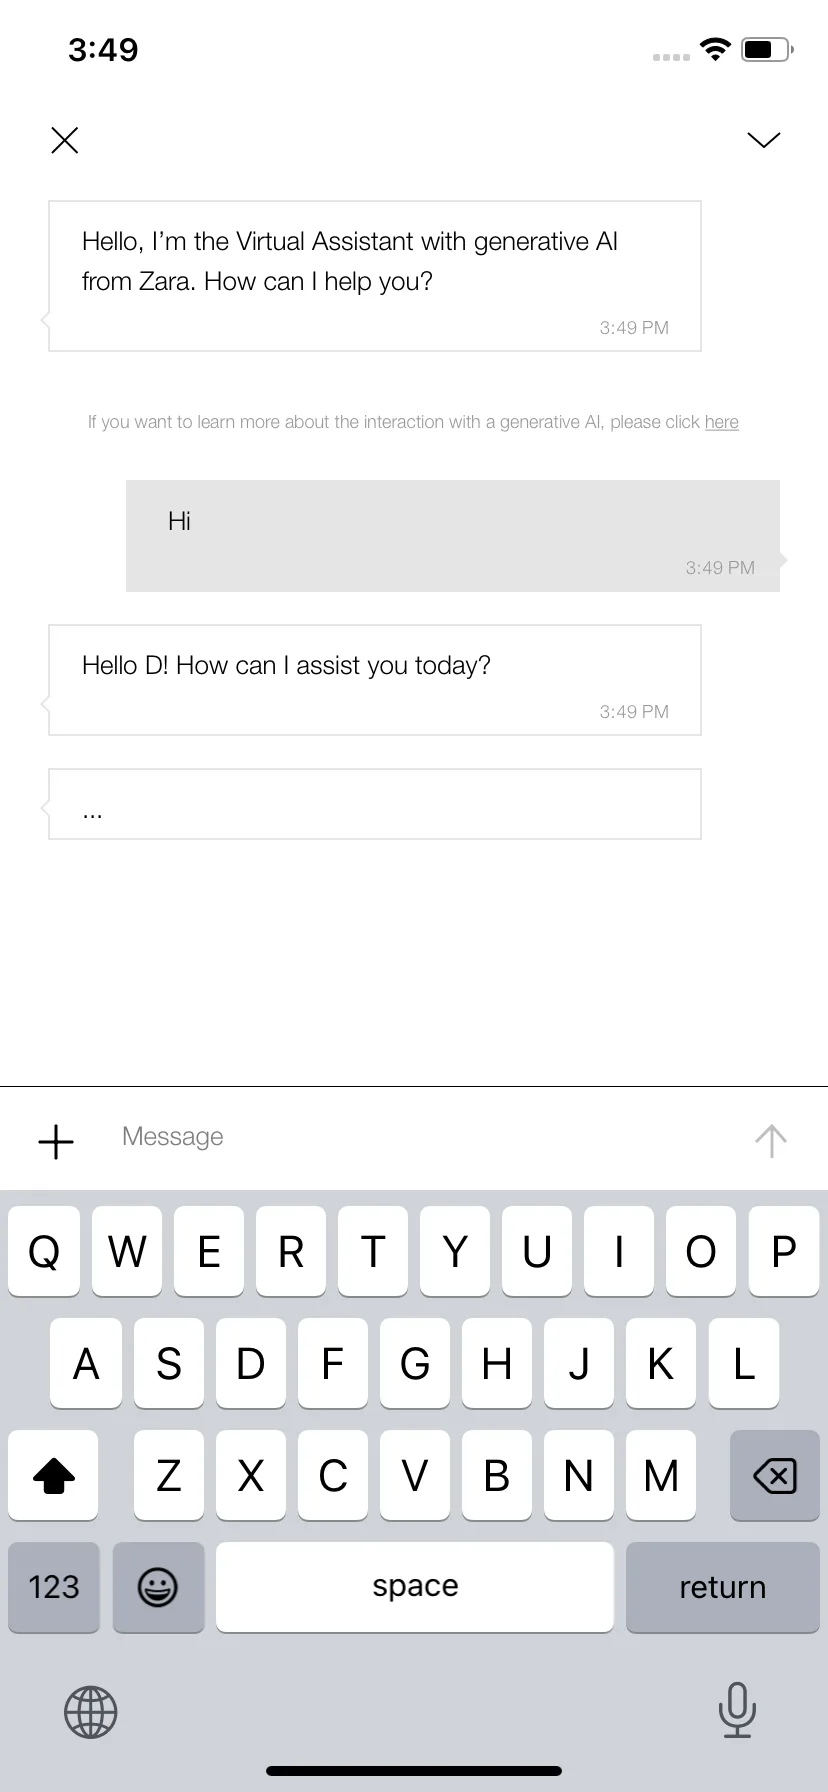Tap the return key
This screenshot has width=828, height=1792.
tap(723, 1587)
